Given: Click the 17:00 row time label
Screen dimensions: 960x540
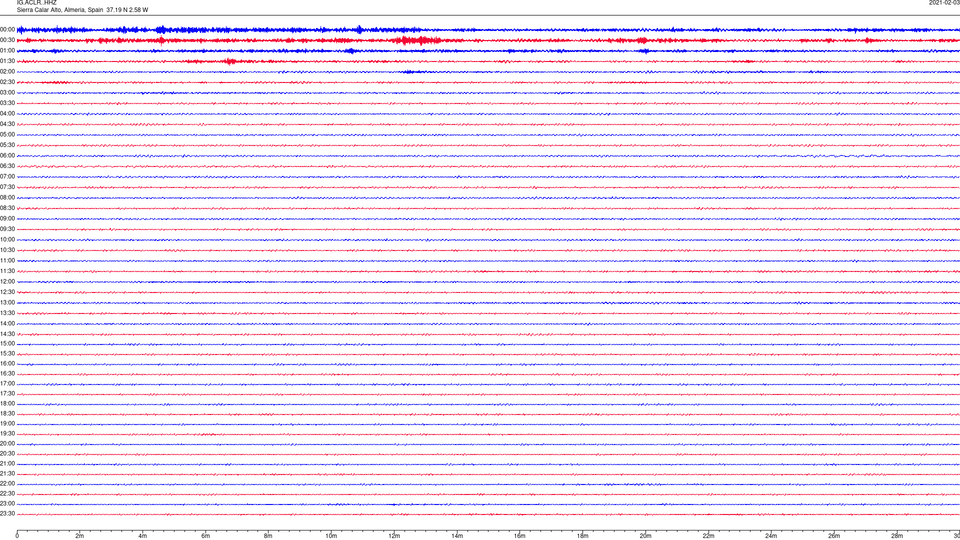Looking at the screenshot, I should pyautogui.click(x=7, y=384).
